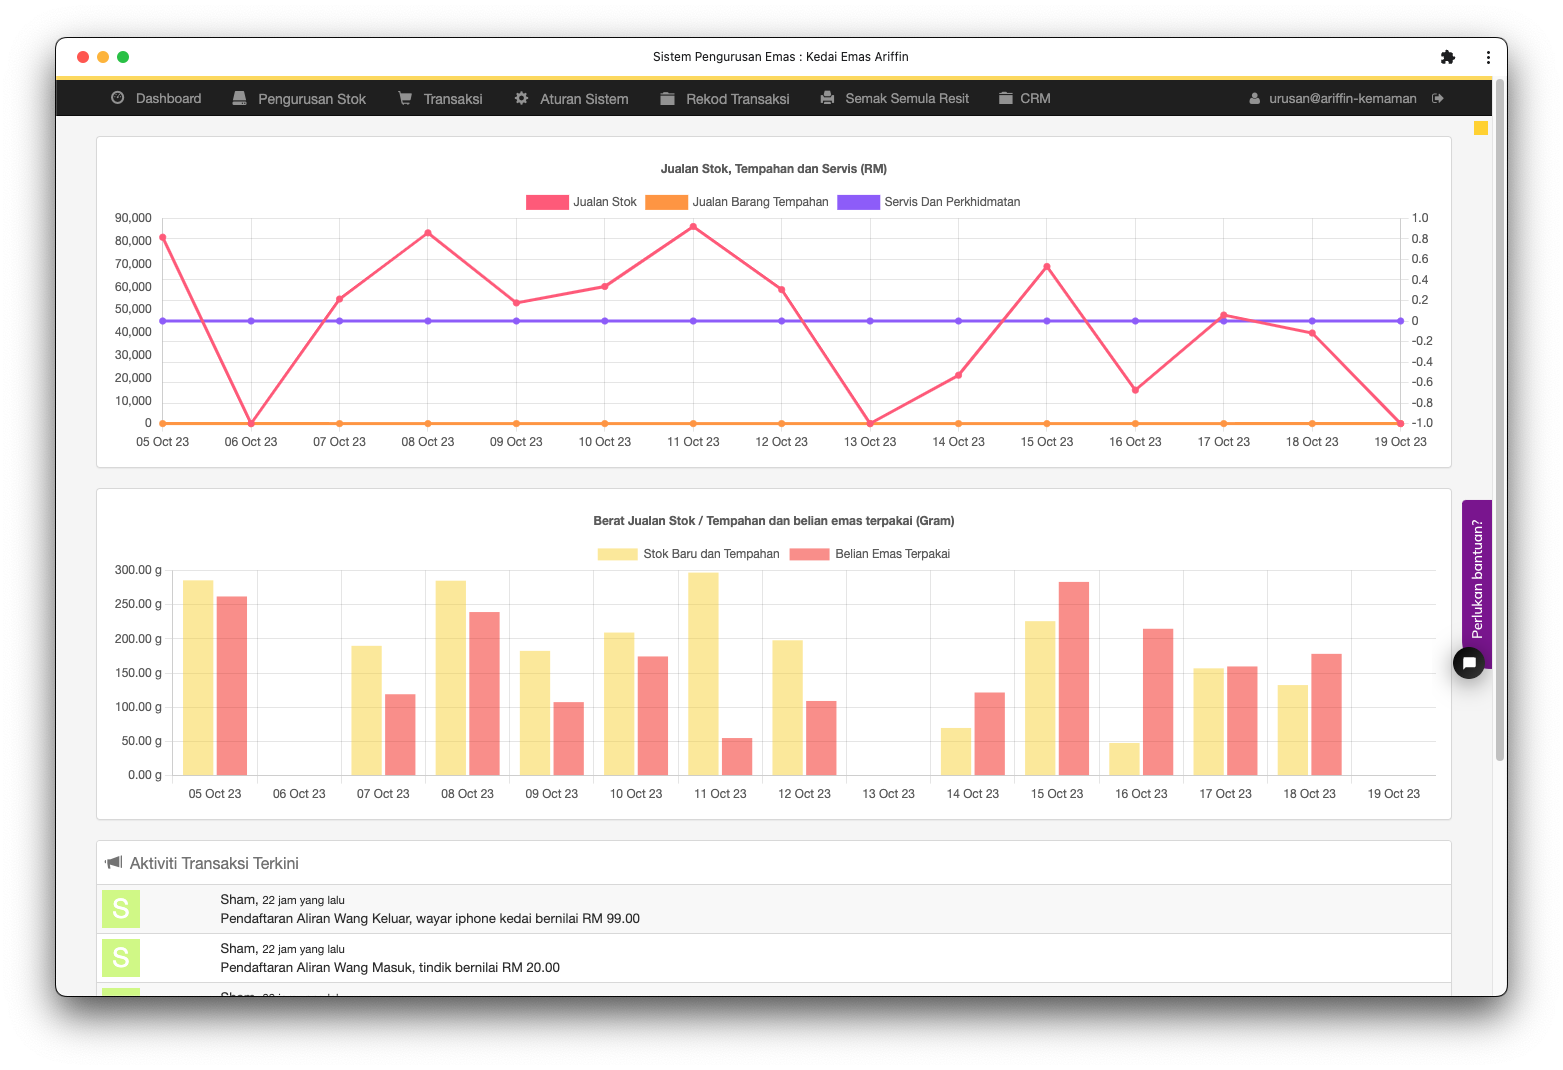Click the 11 Oct 23 peak data point
The height and width of the screenshot is (1070, 1563).
tap(693, 227)
